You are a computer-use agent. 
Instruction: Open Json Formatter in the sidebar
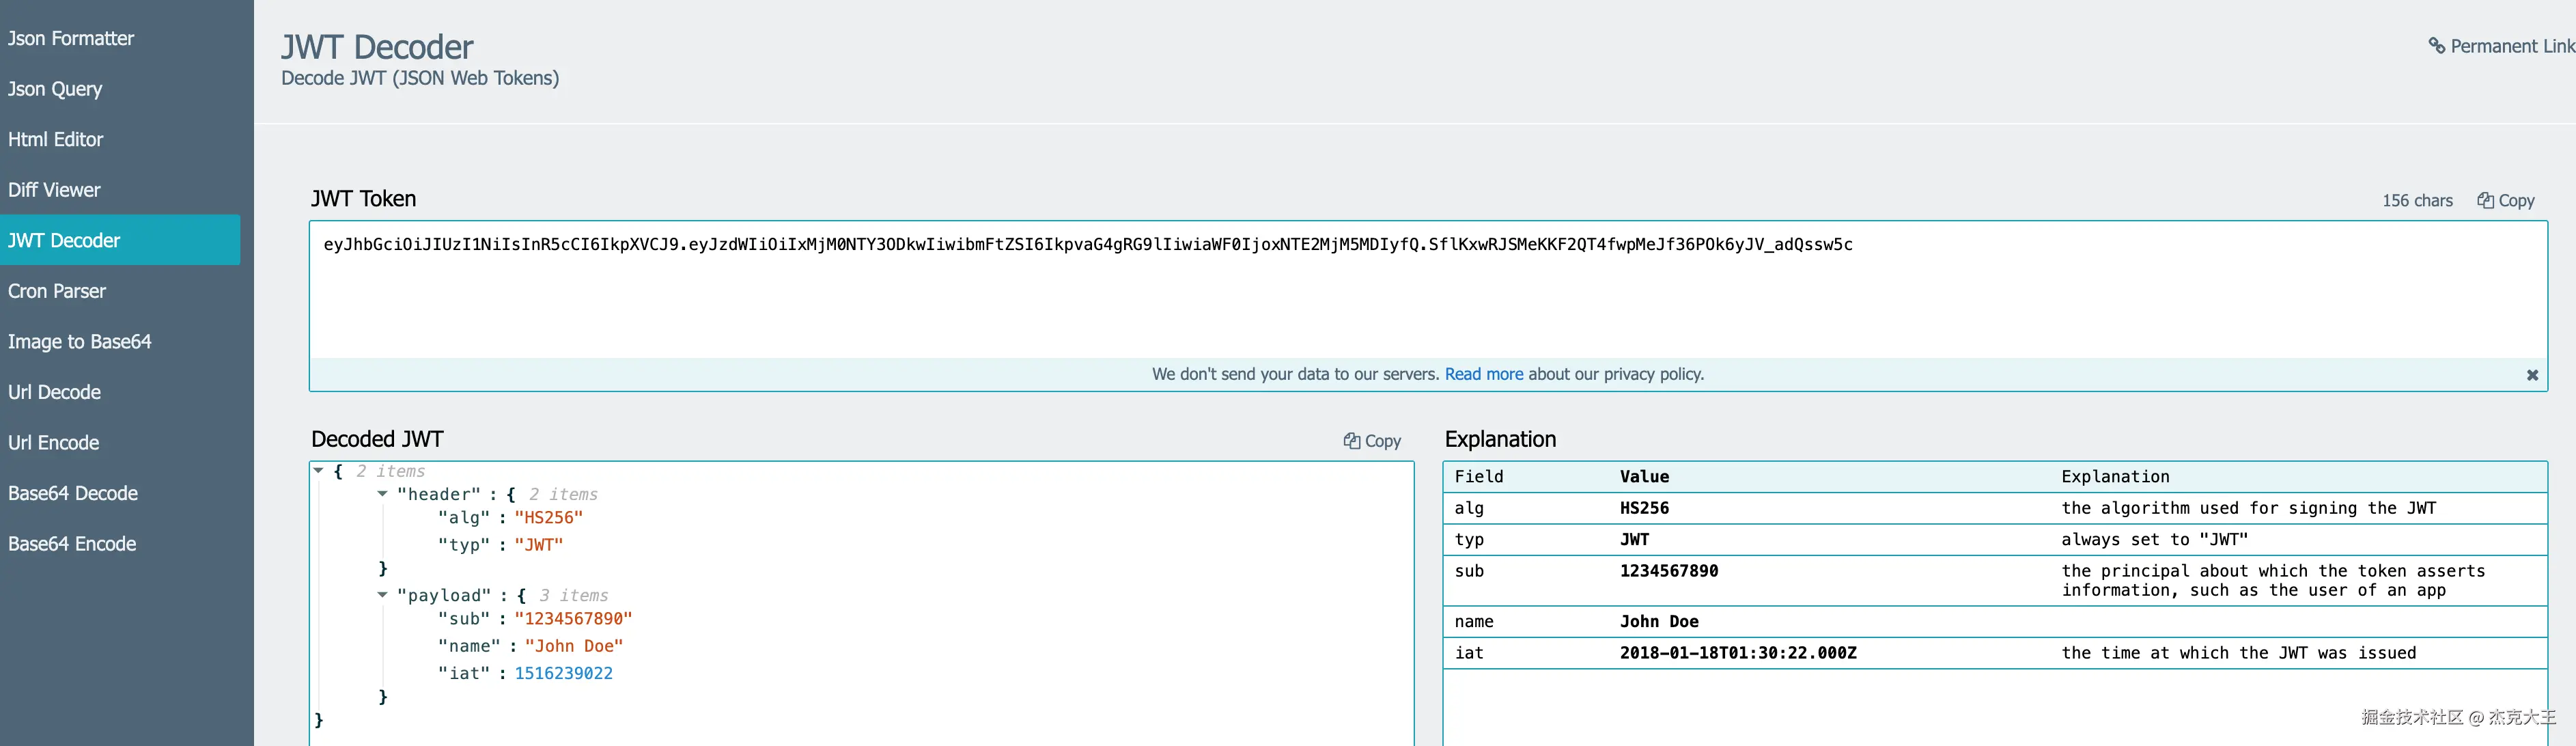coord(71,38)
